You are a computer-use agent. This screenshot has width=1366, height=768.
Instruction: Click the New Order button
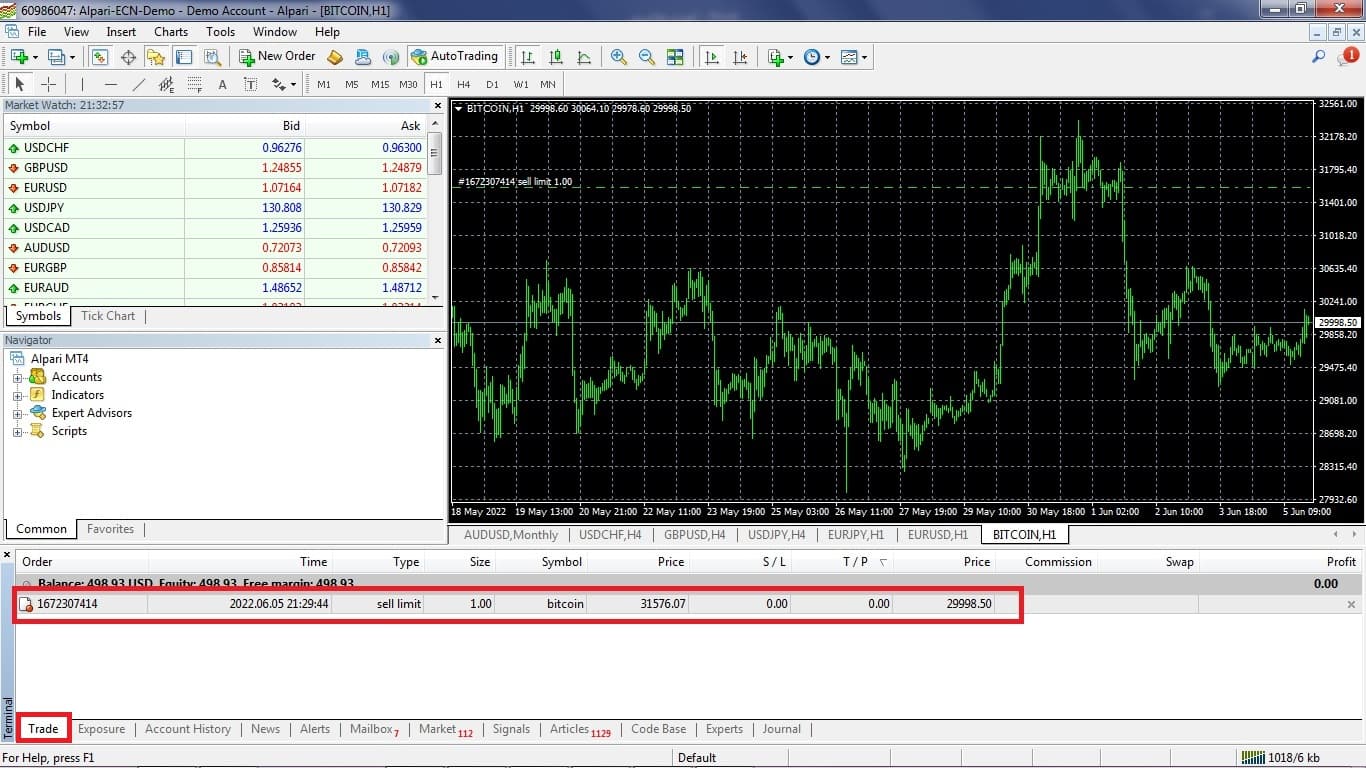277,57
